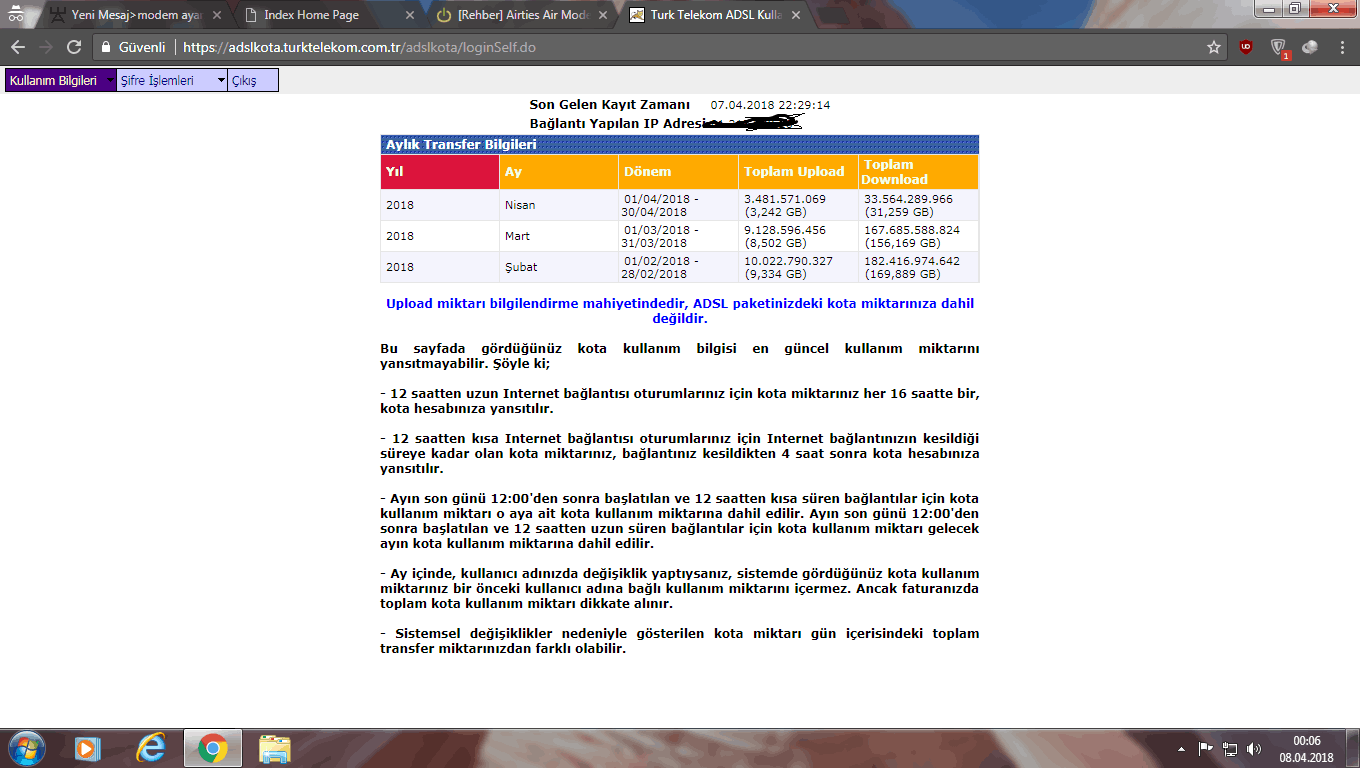Open network status tray icon
1360x768 pixels.
[x=1230, y=748]
